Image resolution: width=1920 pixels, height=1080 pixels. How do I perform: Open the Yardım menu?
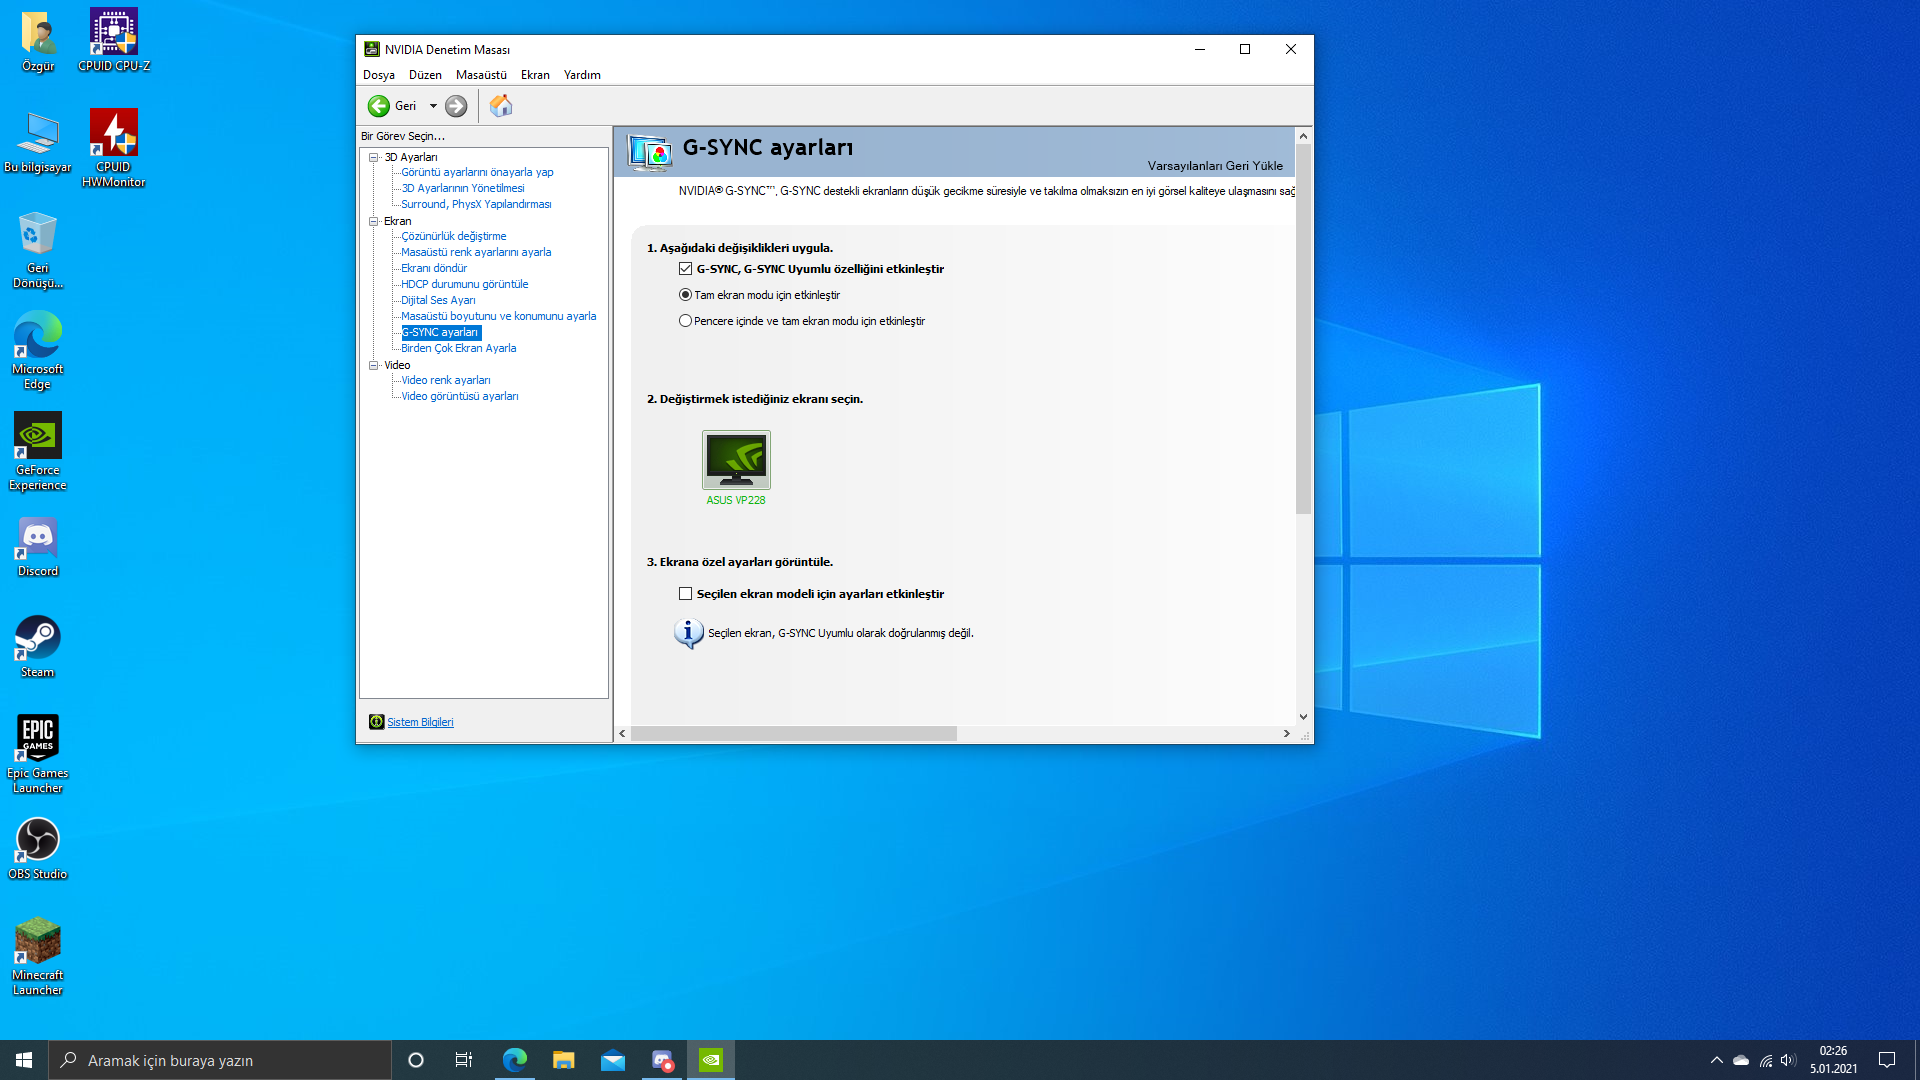click(x=582, y=75)
